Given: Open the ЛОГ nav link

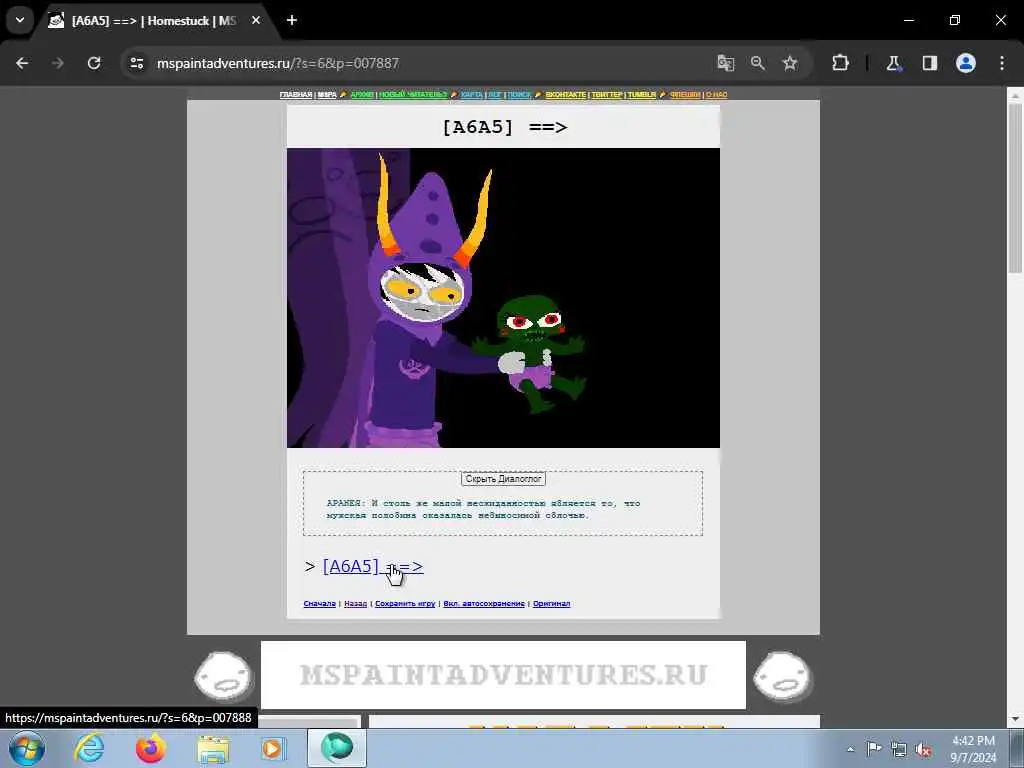Looking at the screenshot, I should pyautogui.click(x=494, y=95).
